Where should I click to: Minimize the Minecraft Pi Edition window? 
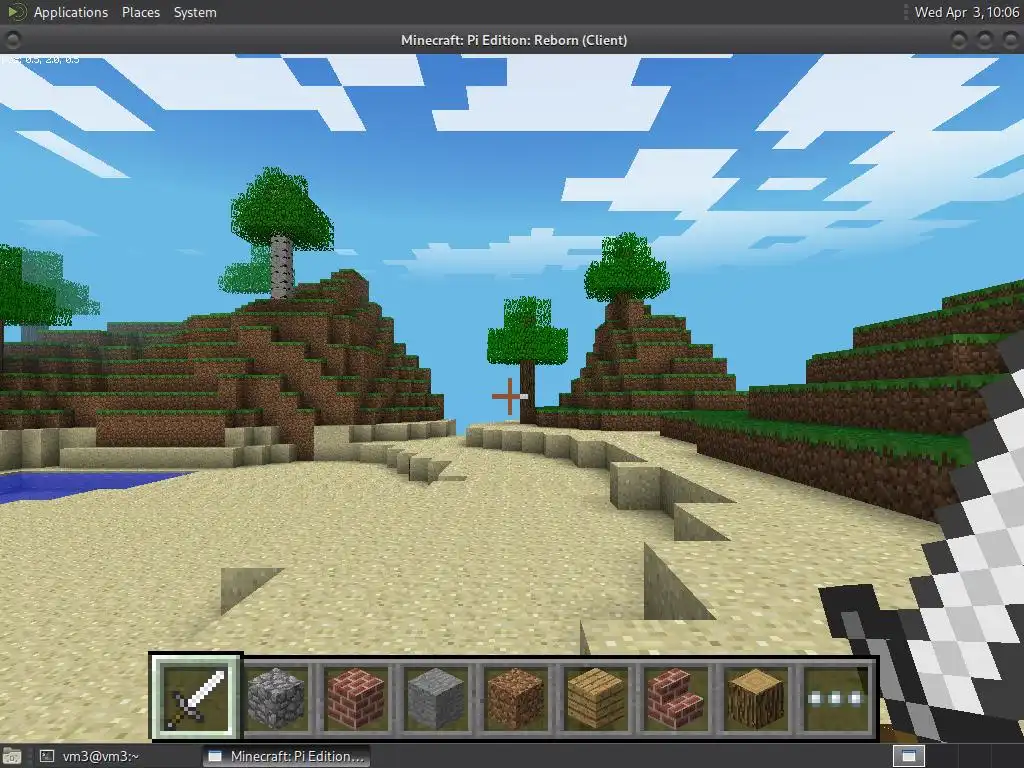coord(959,40)
